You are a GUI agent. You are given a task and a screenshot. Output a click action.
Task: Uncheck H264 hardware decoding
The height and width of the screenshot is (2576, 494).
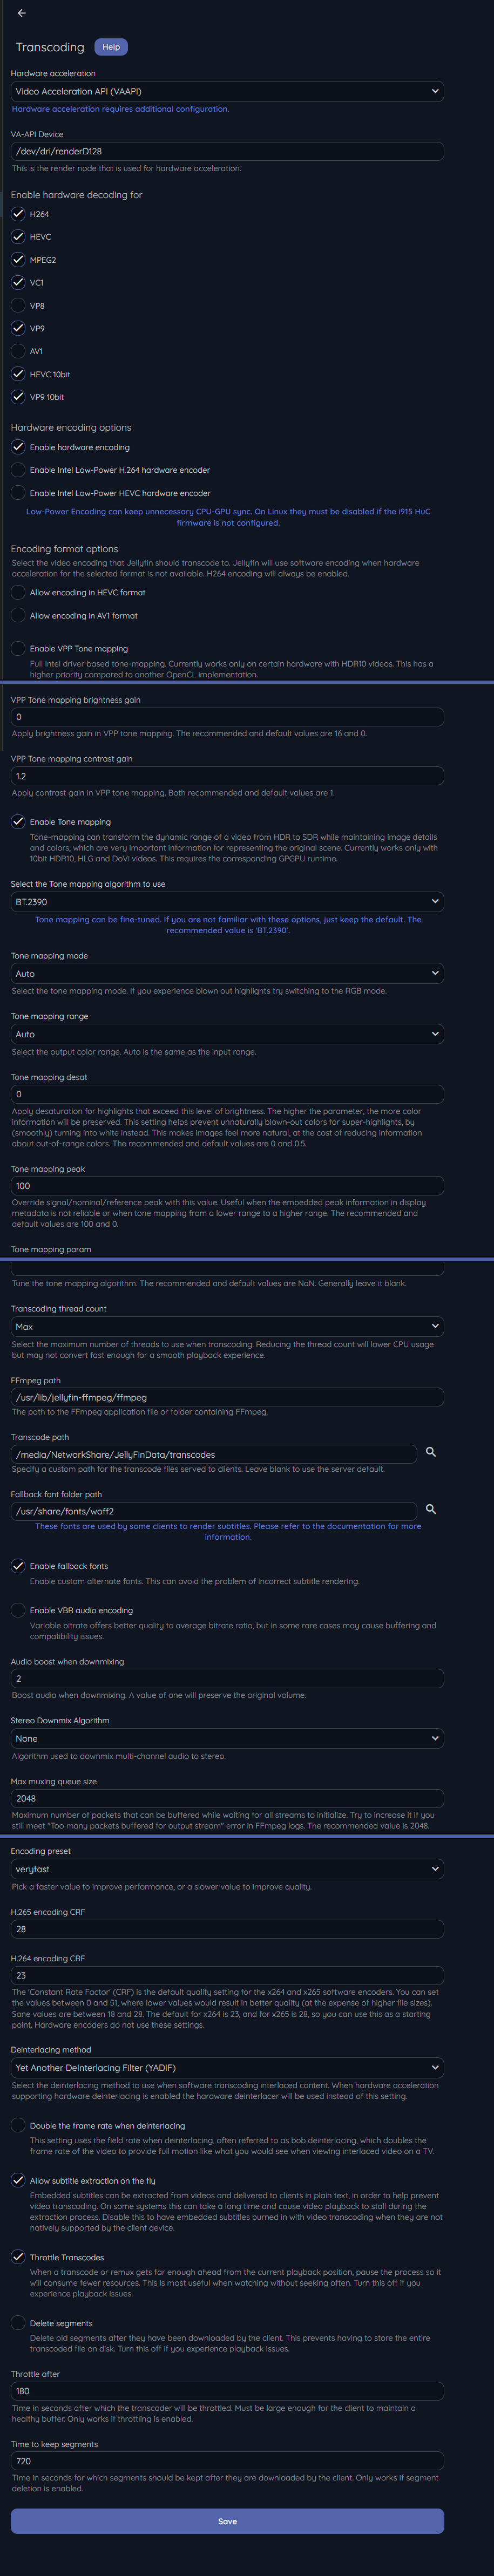pyautogui.click(x=18, y=214)
